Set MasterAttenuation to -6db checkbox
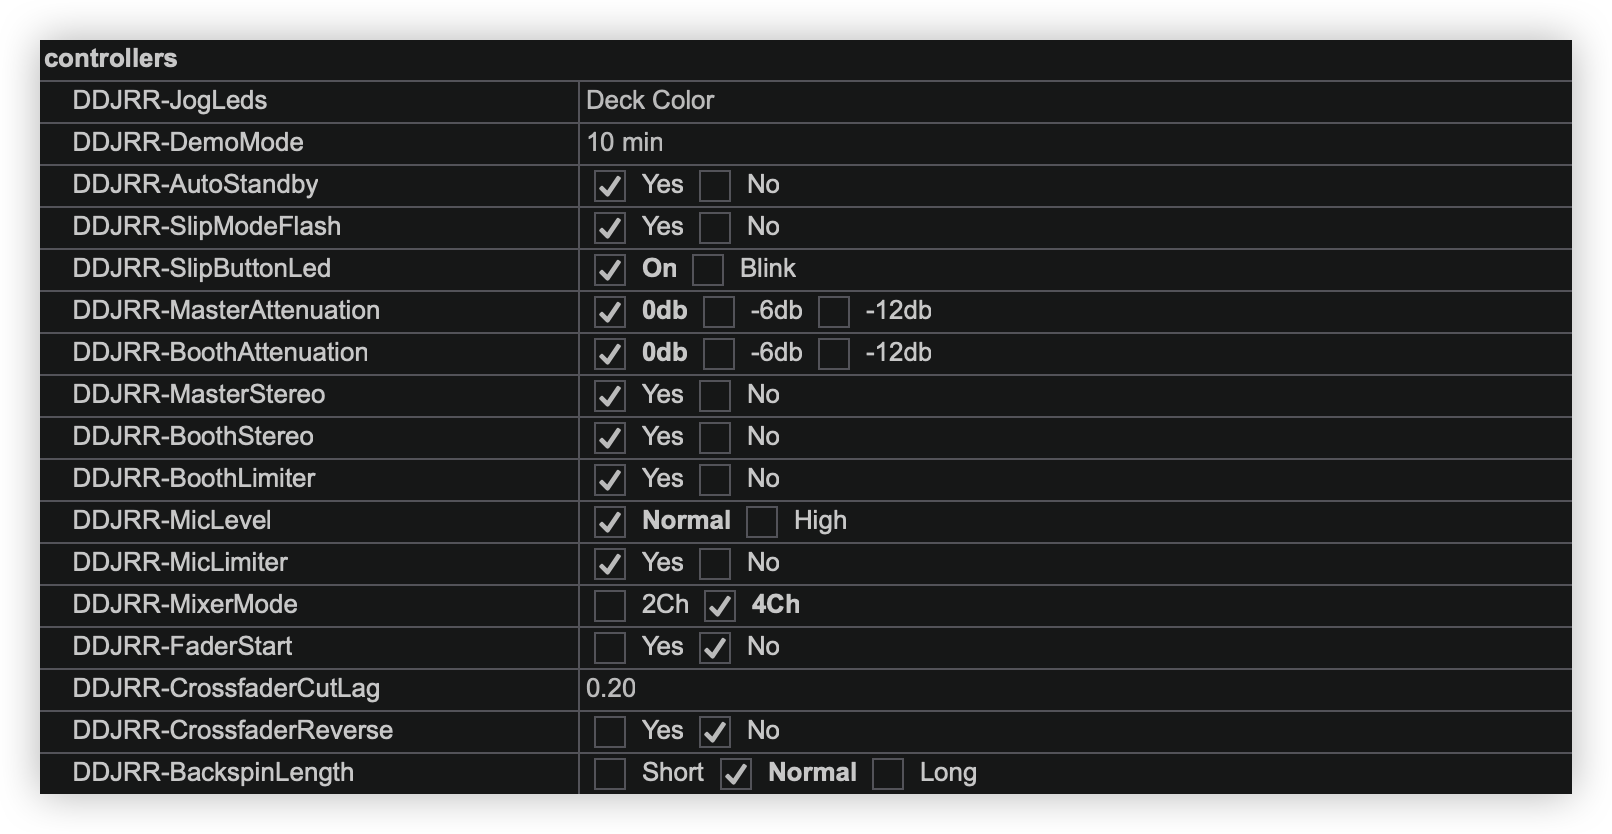The height and width of the screenshot is (834, 1612). tap(719, 312)
